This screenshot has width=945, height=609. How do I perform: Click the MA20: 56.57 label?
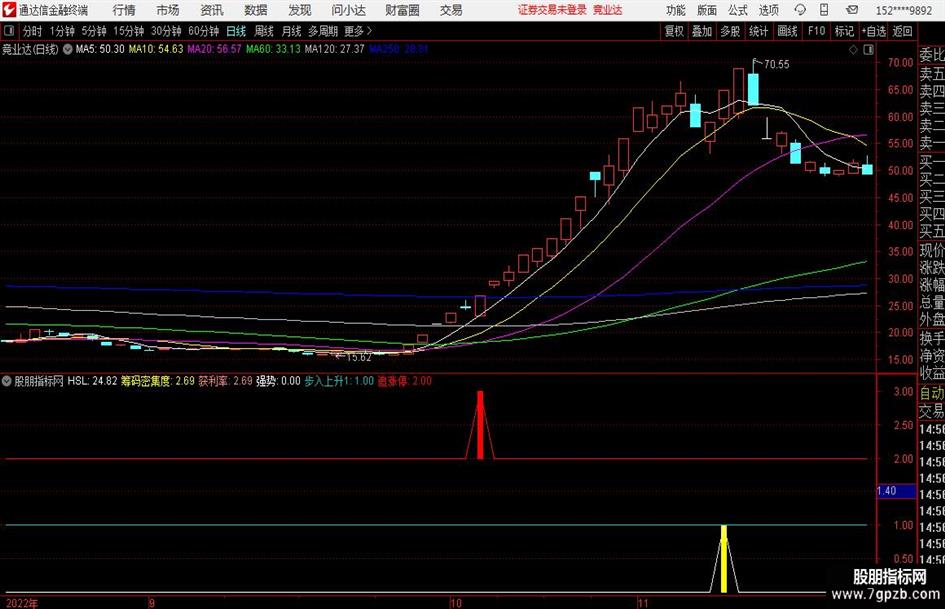[x=214, y=49]
